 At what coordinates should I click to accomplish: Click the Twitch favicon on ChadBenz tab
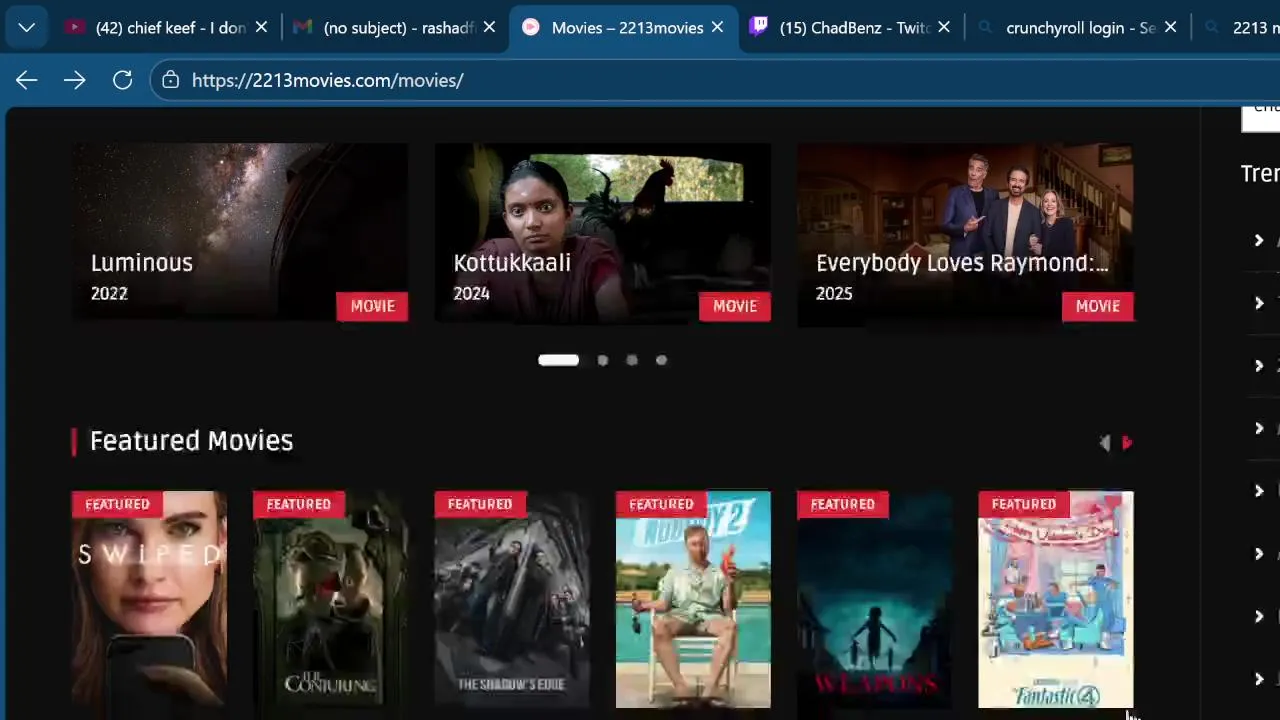pos(759,28)
